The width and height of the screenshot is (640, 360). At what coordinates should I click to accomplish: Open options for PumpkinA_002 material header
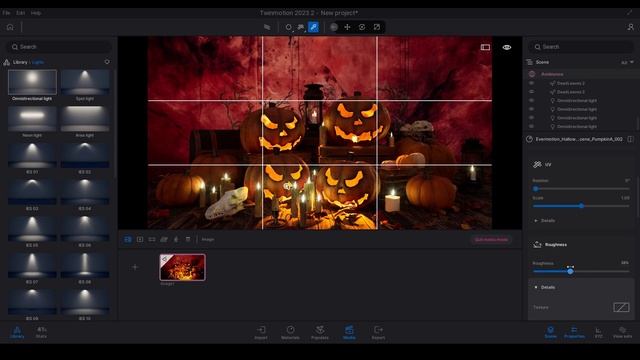pyautogui.click(x=630, y=139)
